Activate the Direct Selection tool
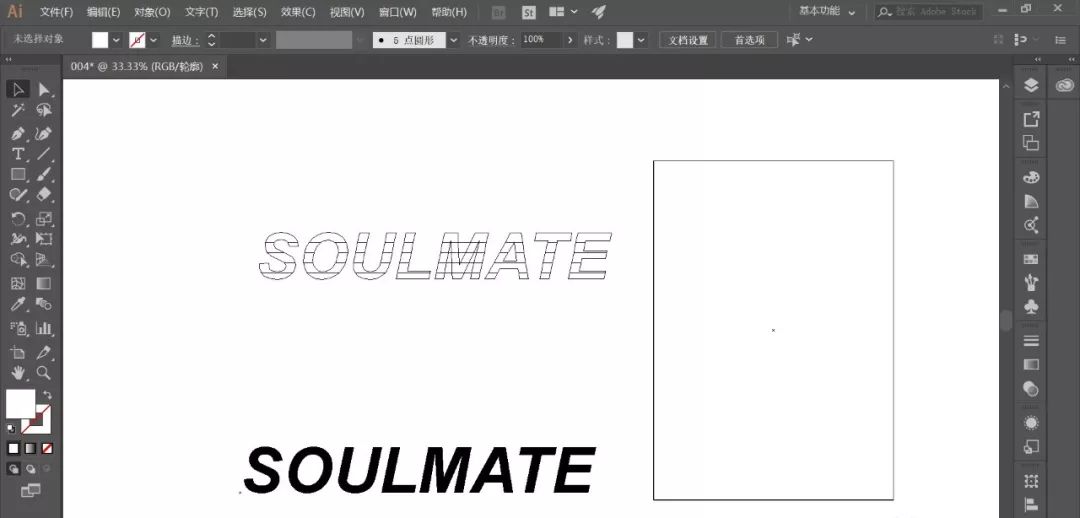Screen dimensions: 1080x518 (44, 90)
